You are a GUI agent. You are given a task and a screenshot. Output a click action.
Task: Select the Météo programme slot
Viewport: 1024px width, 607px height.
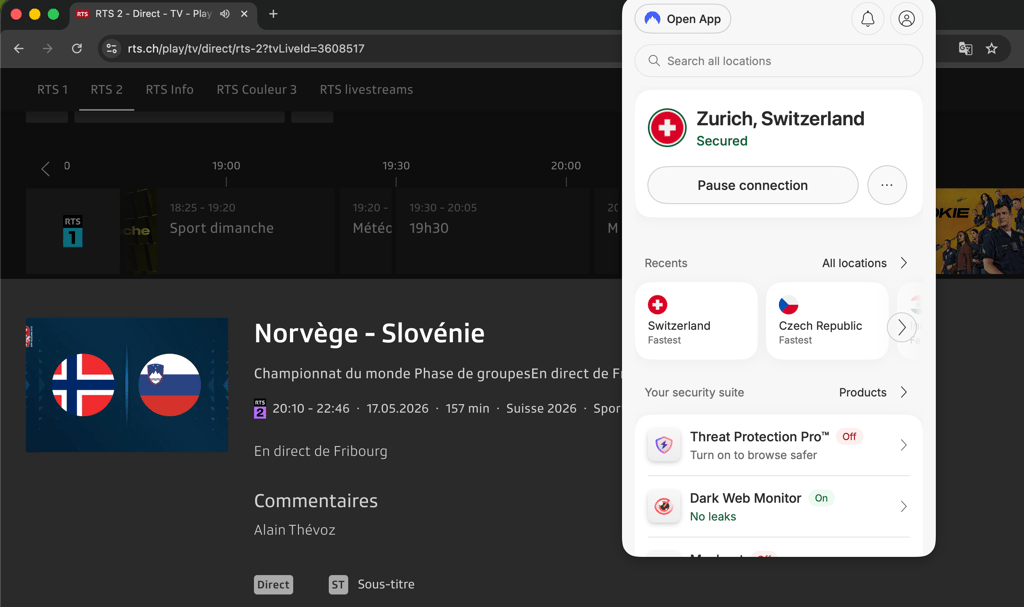tap(366, 231)
